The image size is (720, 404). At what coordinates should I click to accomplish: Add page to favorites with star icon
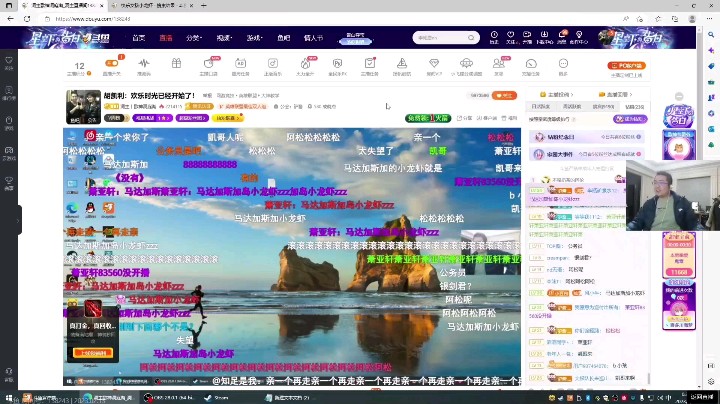(640, 19)
